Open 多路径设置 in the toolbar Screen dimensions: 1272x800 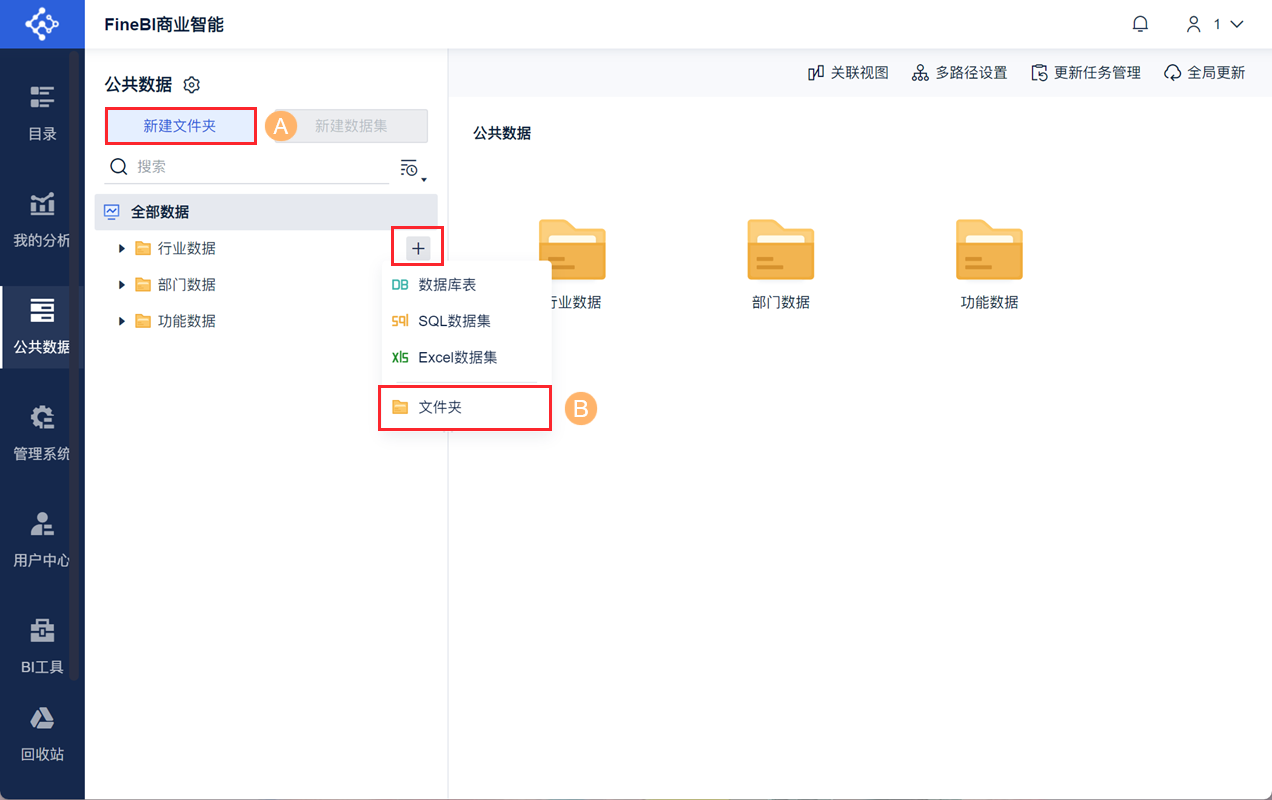click(960, 73)
